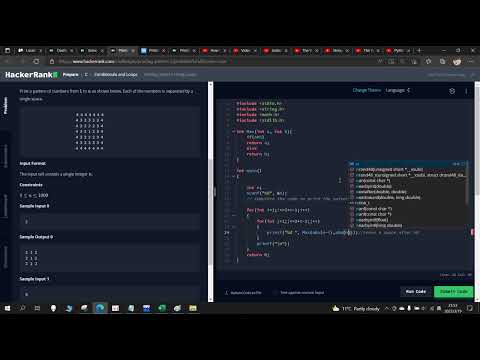The width and height of the screenshot is (480, 360).
Task: Select the Problem side tab
Action: point(5,106)
